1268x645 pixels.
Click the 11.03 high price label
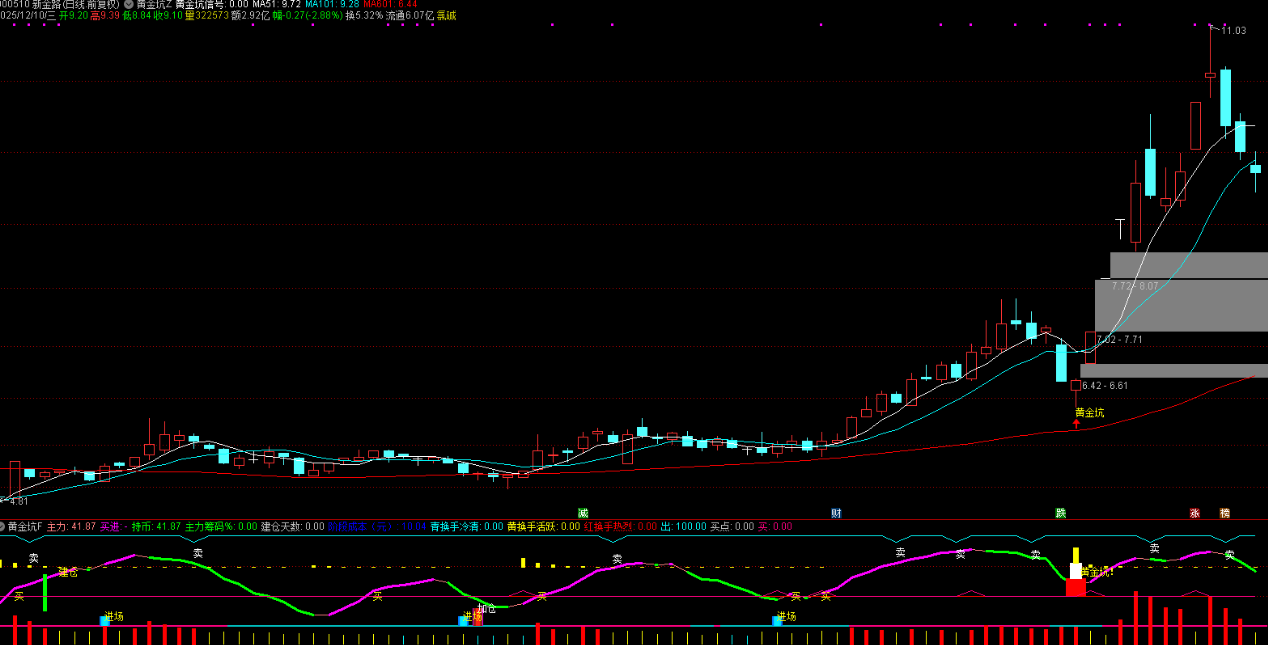pyautogui.click(x=1234, y=31)
